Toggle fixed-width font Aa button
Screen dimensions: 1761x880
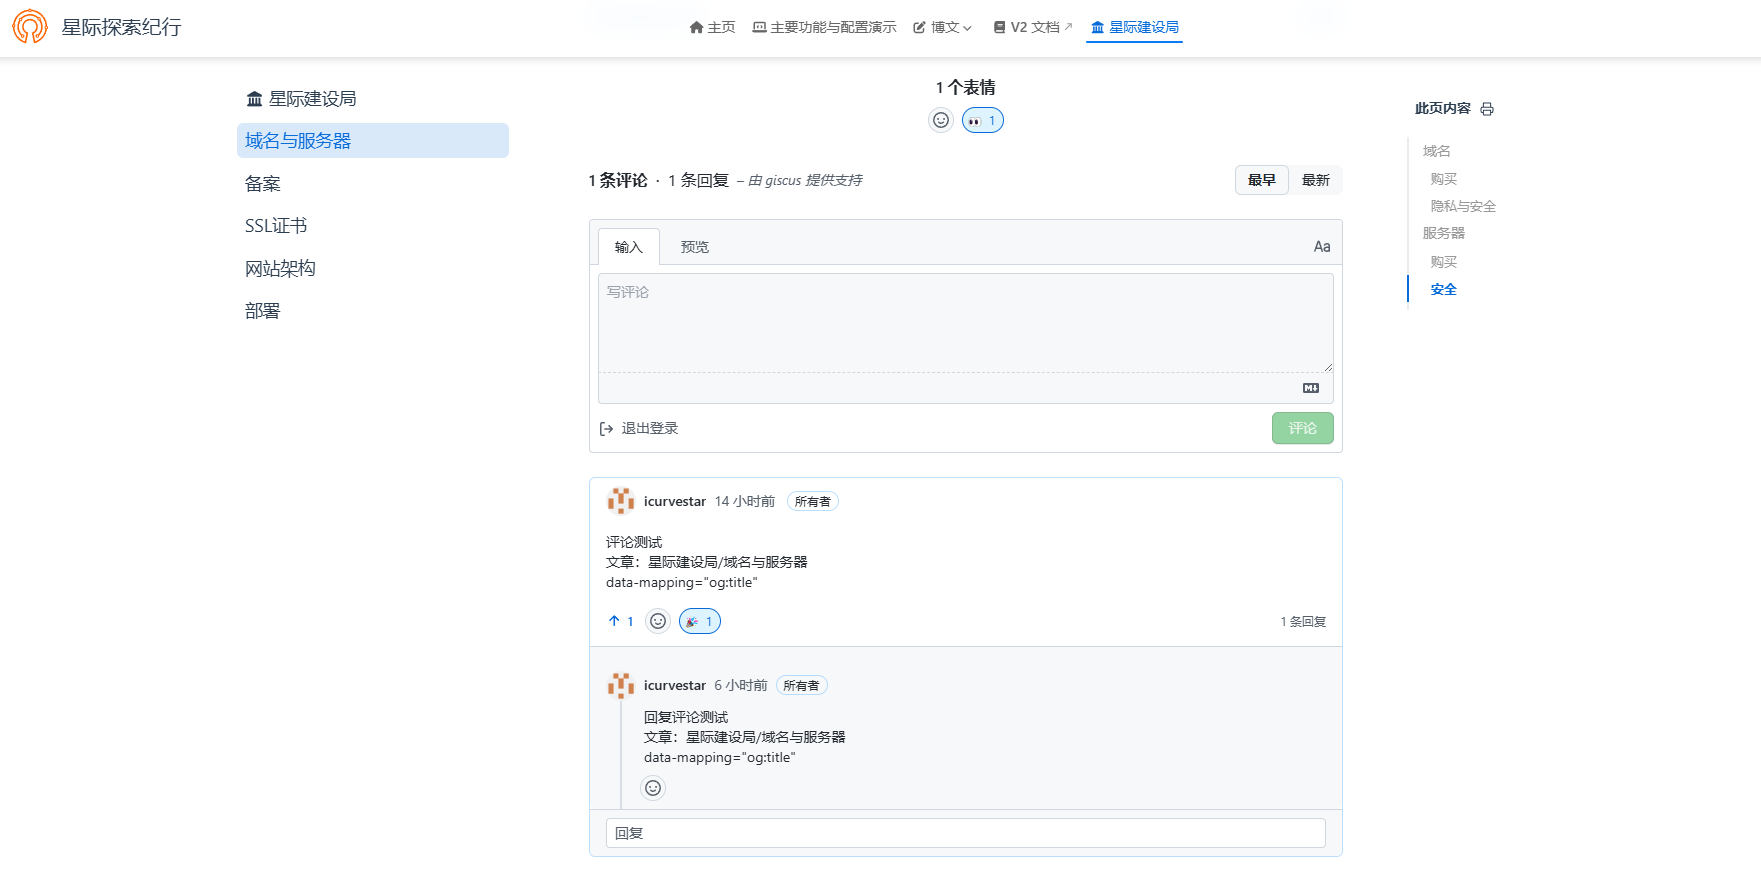1321,246
